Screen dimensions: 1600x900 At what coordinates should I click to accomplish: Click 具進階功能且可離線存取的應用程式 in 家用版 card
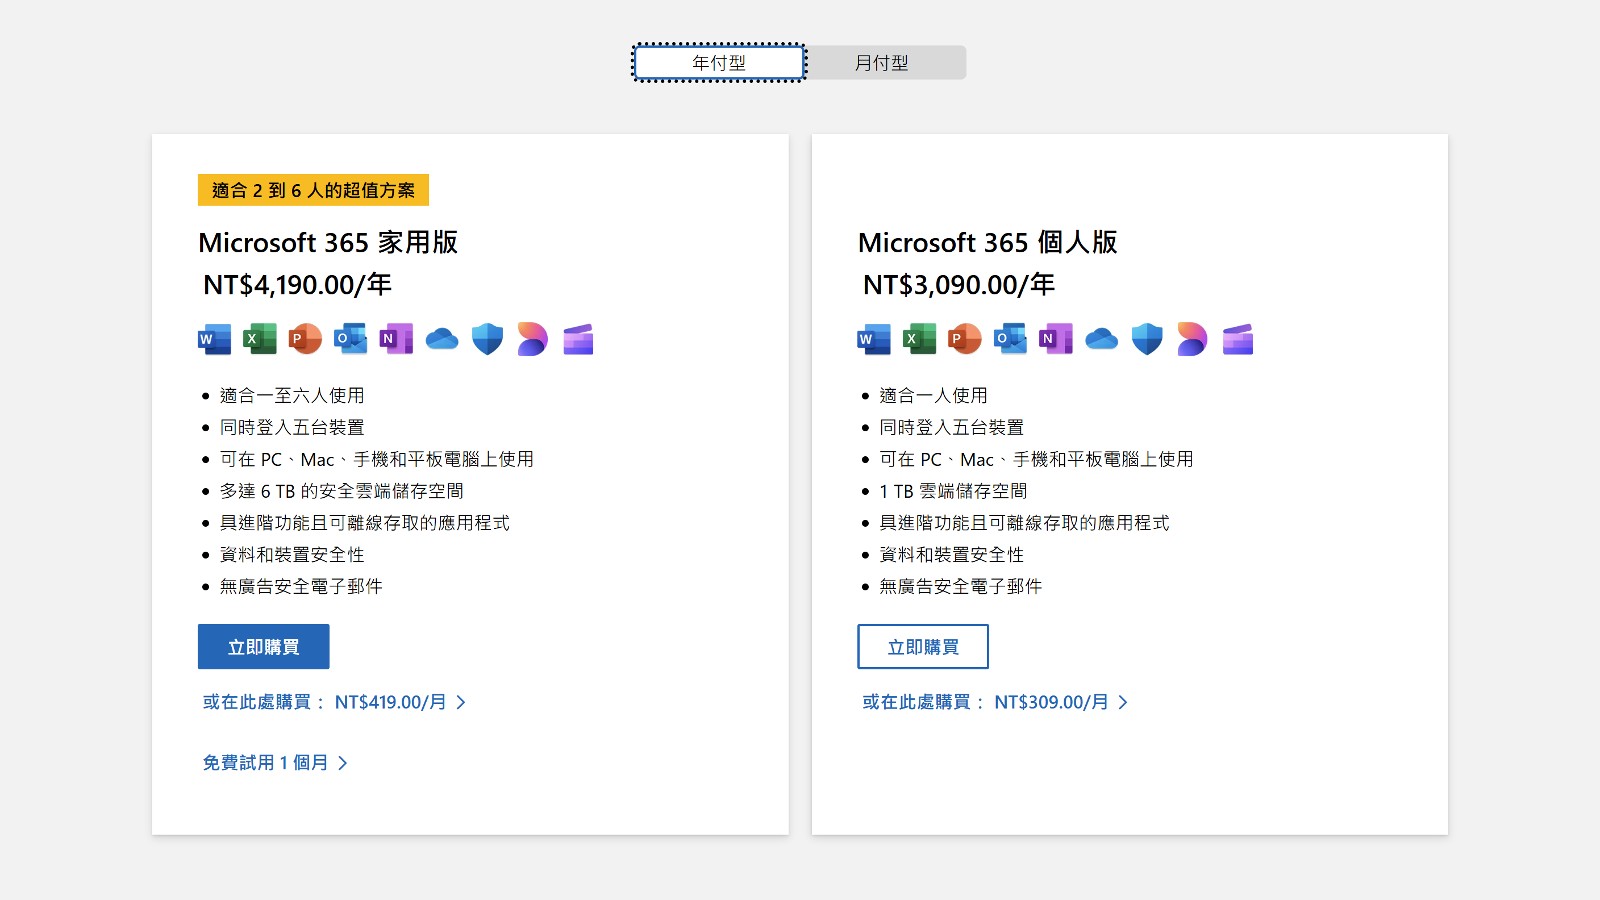(x=365, y=523)
